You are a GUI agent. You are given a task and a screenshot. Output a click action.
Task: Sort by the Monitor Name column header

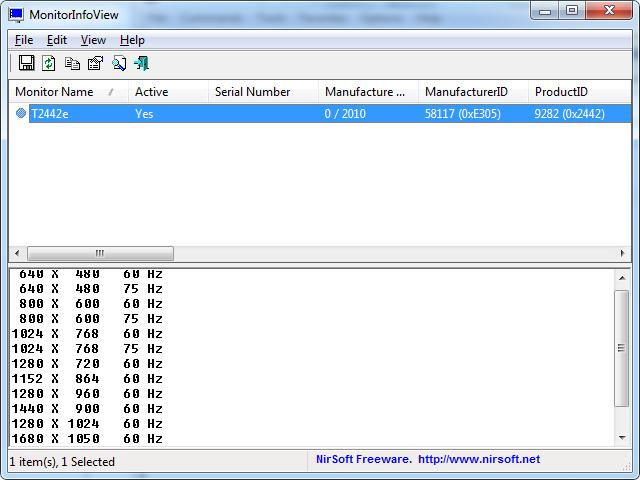point(69,92)
